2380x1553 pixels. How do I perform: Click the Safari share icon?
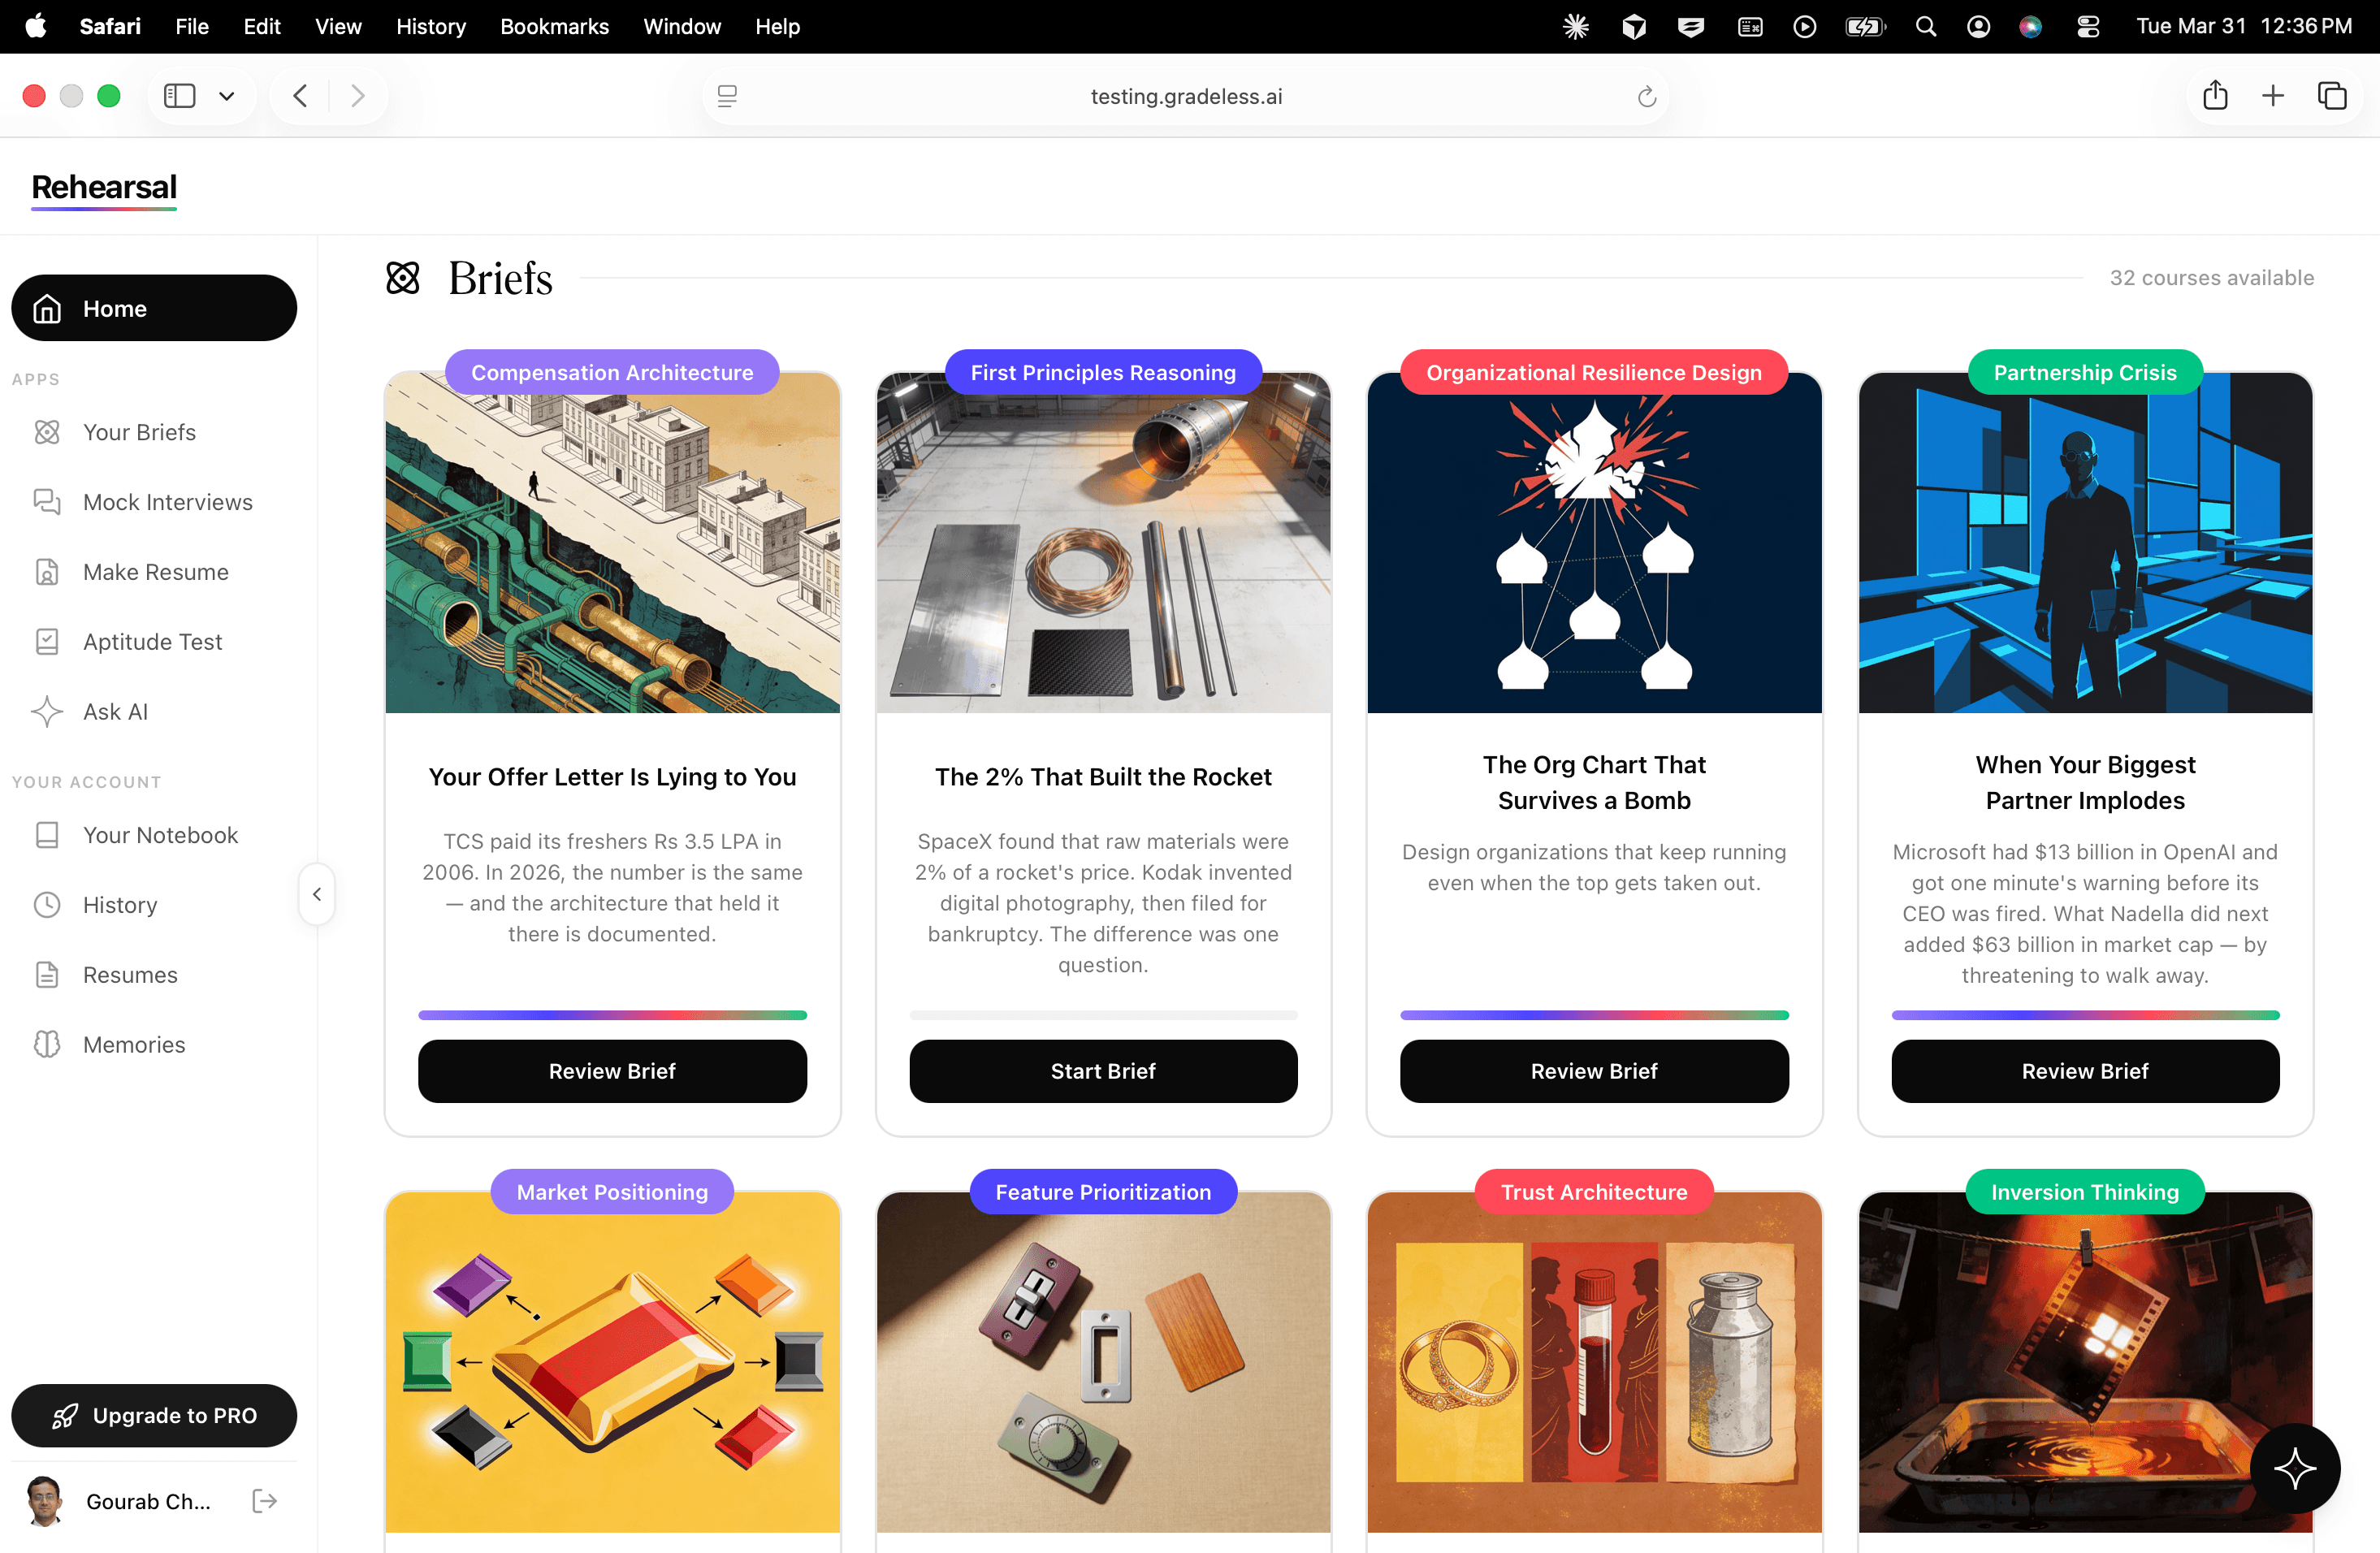coord(2215,96)
